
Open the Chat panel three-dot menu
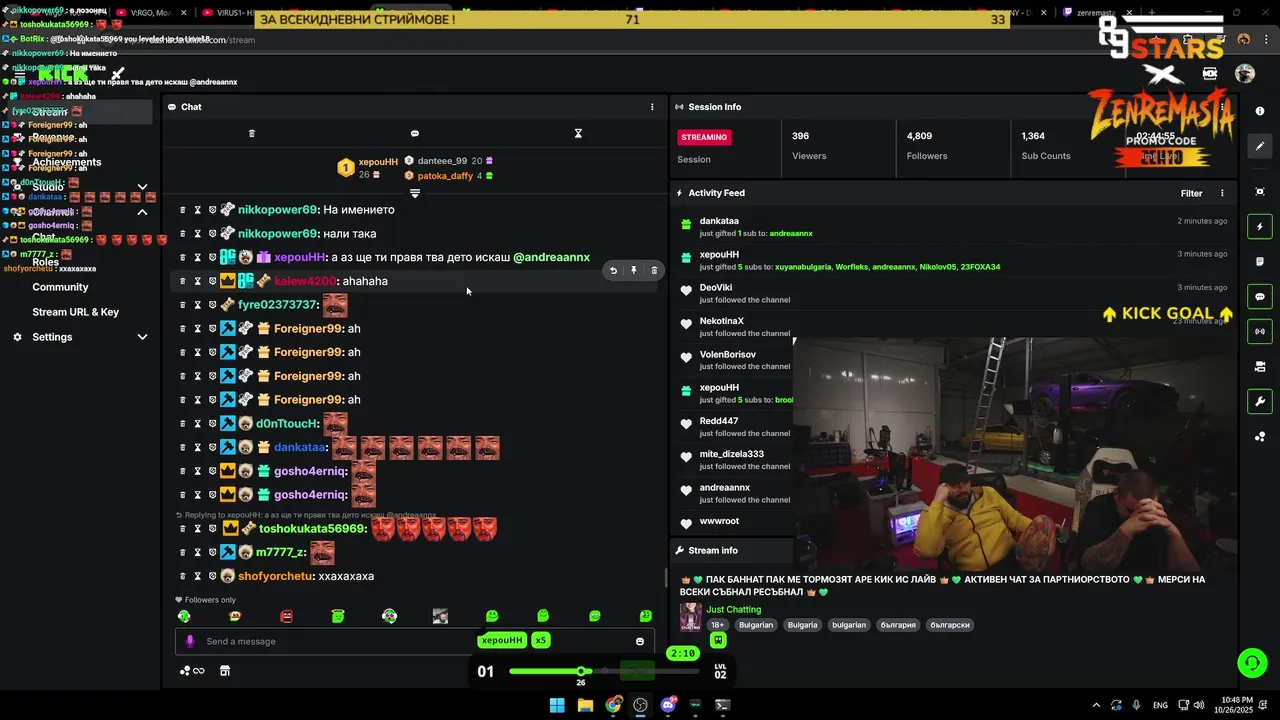(652, 107)
